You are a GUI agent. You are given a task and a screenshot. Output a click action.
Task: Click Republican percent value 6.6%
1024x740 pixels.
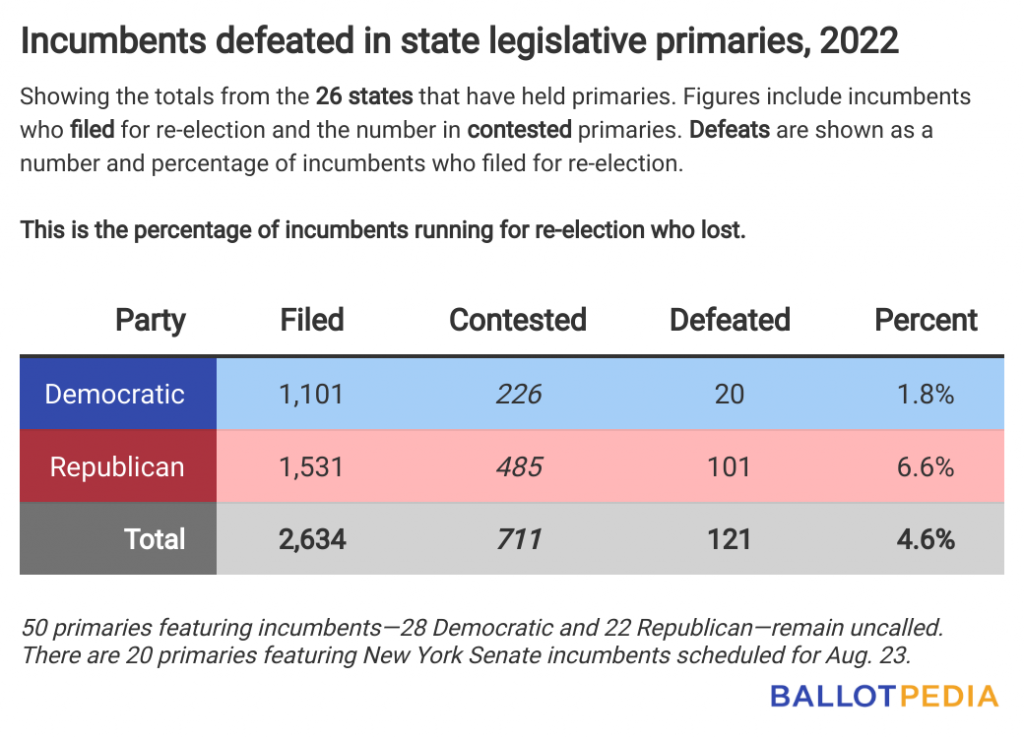pyautogui.click(x=925, y=467)
